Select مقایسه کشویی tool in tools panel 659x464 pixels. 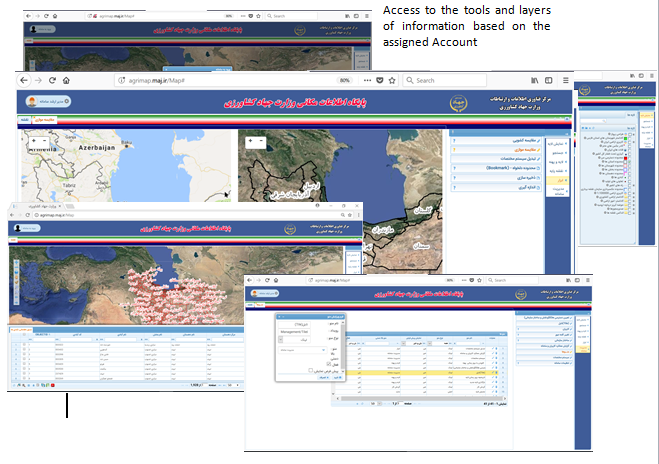(496, 141)
